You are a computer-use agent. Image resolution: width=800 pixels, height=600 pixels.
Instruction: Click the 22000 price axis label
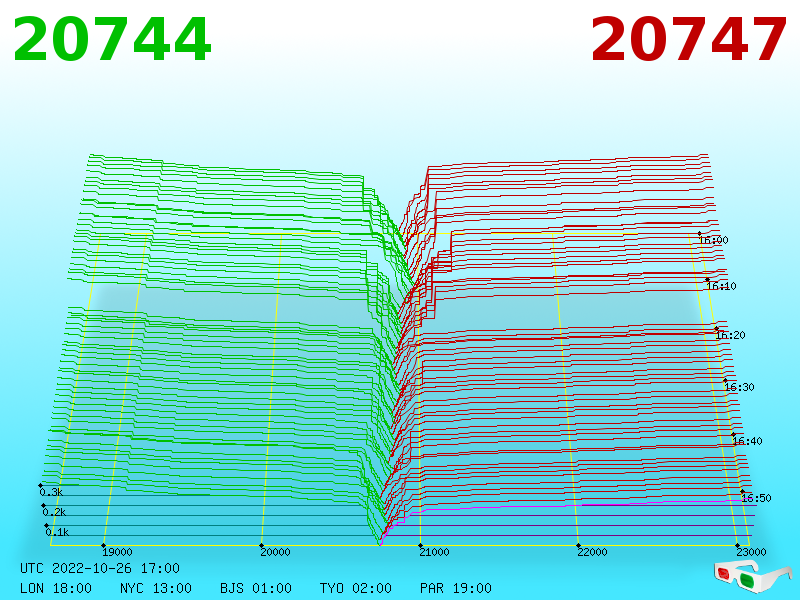pos(592,552)
